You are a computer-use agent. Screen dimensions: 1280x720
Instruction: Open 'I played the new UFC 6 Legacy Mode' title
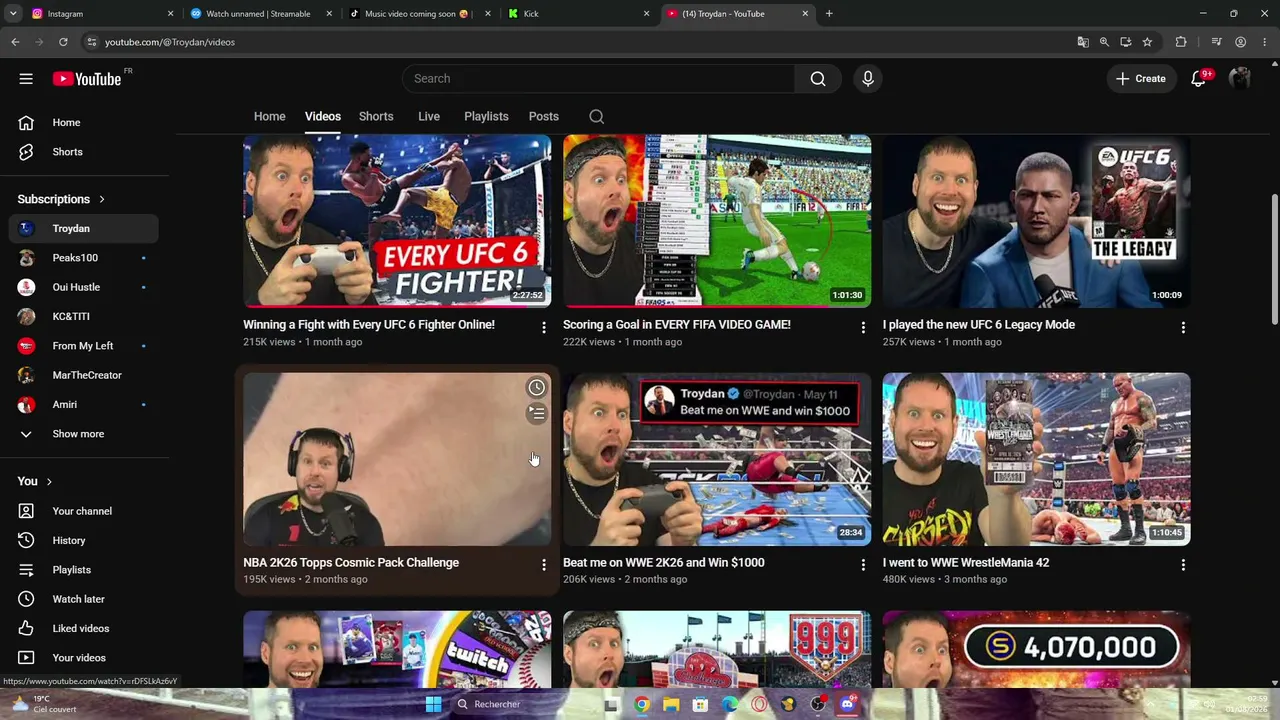tap(979, 325)
